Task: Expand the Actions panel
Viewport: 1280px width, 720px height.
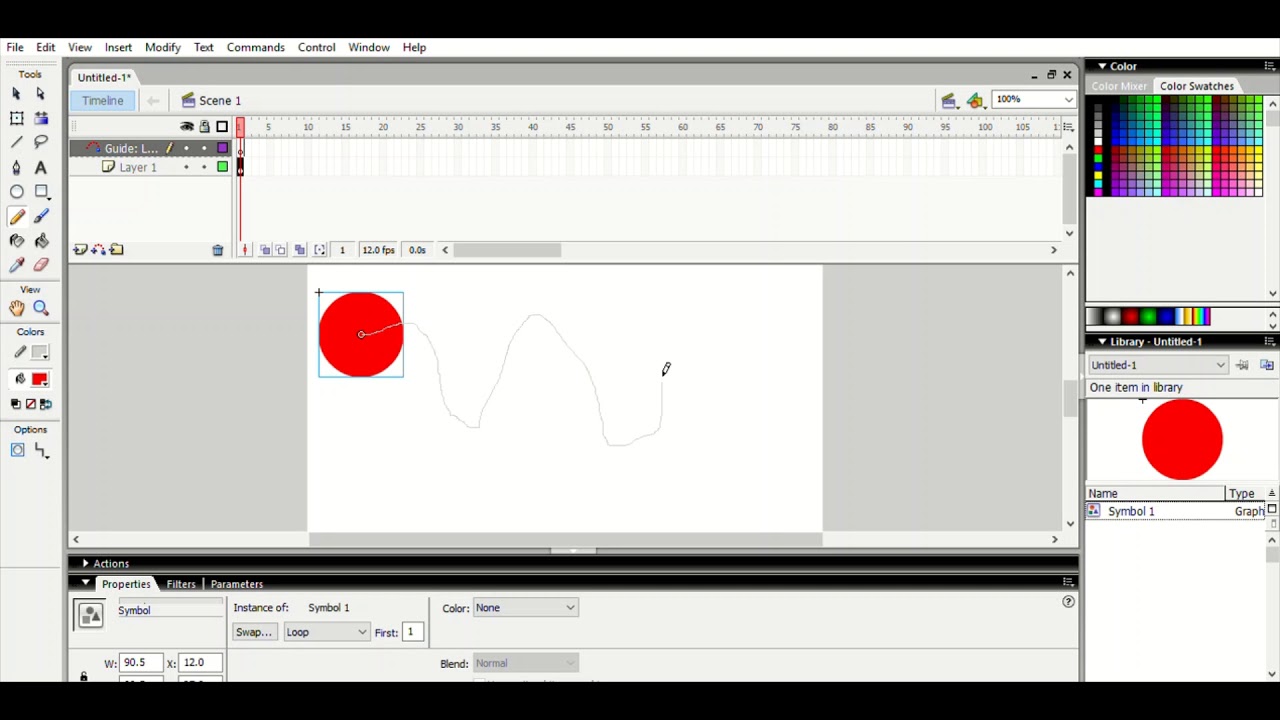Action: [x=85, y=564]
